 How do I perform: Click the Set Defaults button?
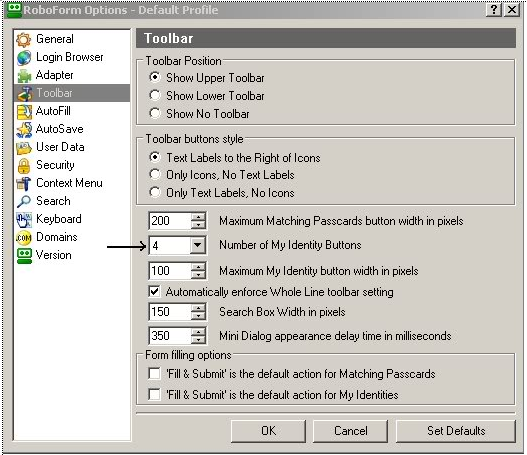[456, 431]
